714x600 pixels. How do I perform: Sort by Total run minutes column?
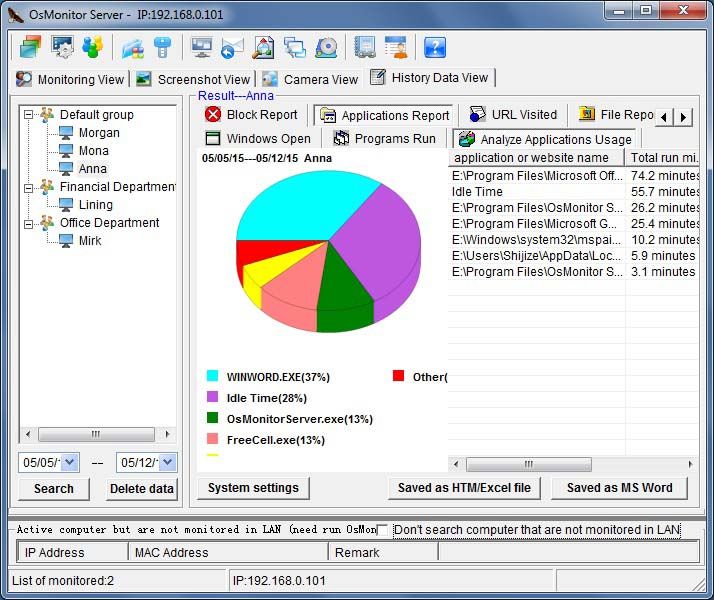pos(662,158)
